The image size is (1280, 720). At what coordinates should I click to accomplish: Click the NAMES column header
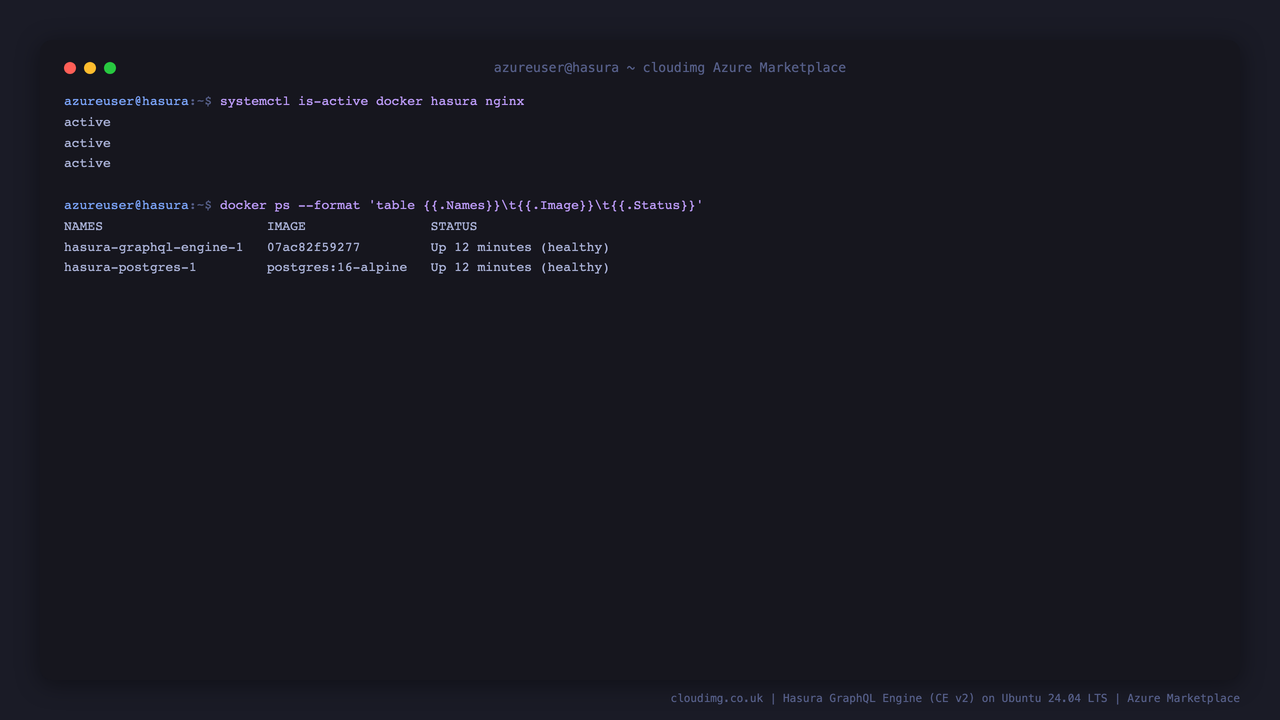[83, 226]
